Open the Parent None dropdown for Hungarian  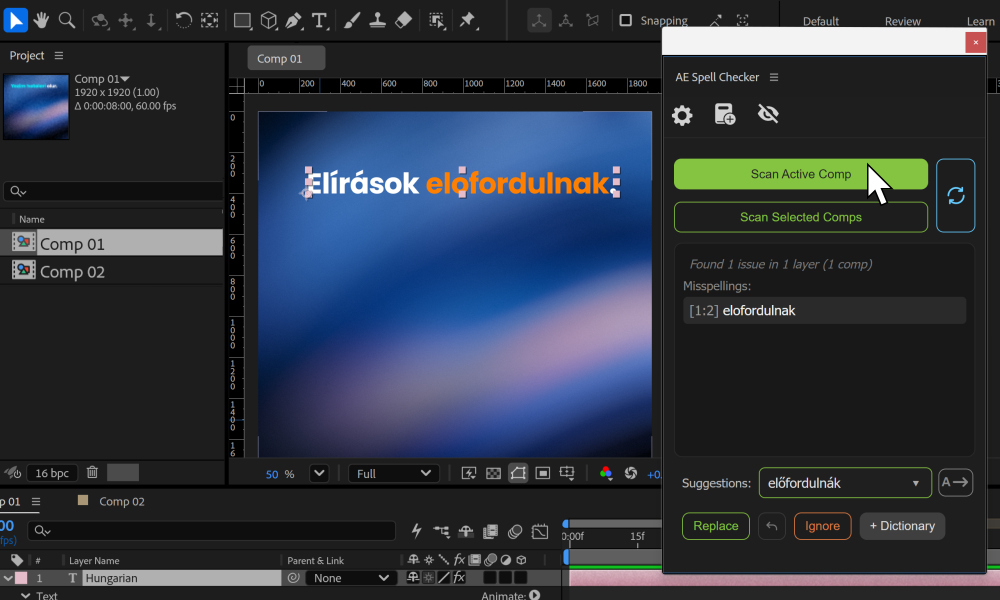[350, 578]
